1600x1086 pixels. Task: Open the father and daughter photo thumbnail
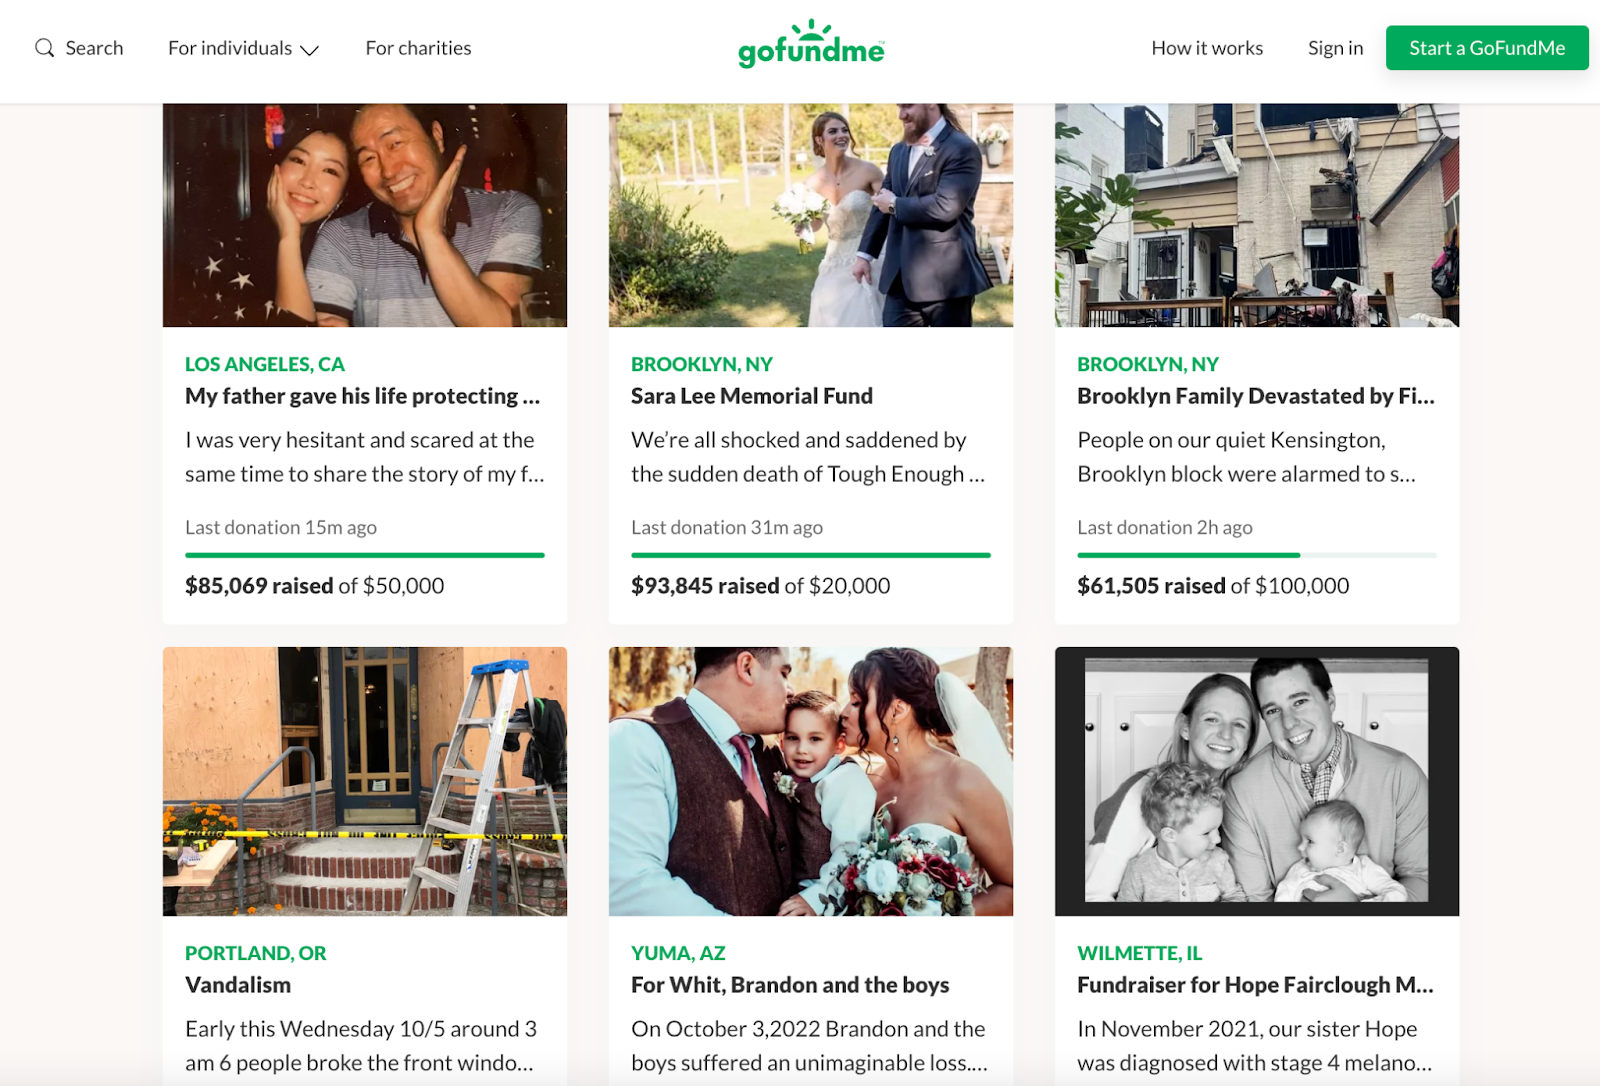365,215
